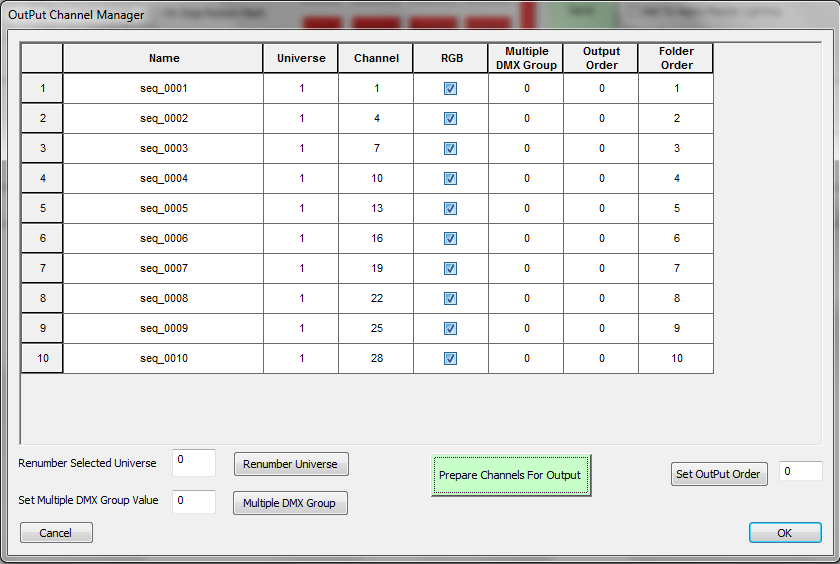Select row header 3
Viewport: 840px width, 564px height.
pyautogui.click(x=42, y=148)
